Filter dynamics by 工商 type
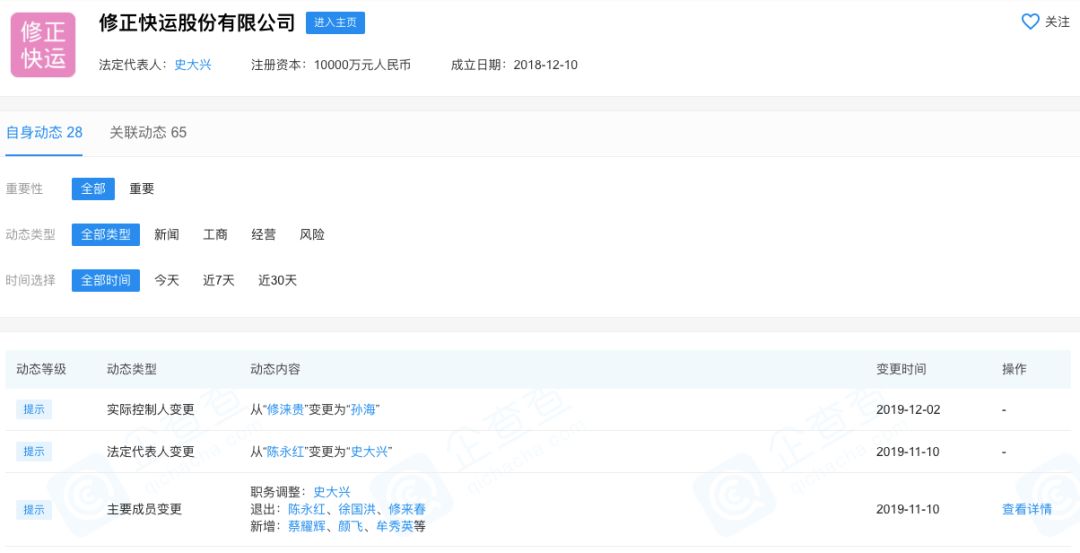The width and height of the screenshot is (1080, 553). point(215,235)
